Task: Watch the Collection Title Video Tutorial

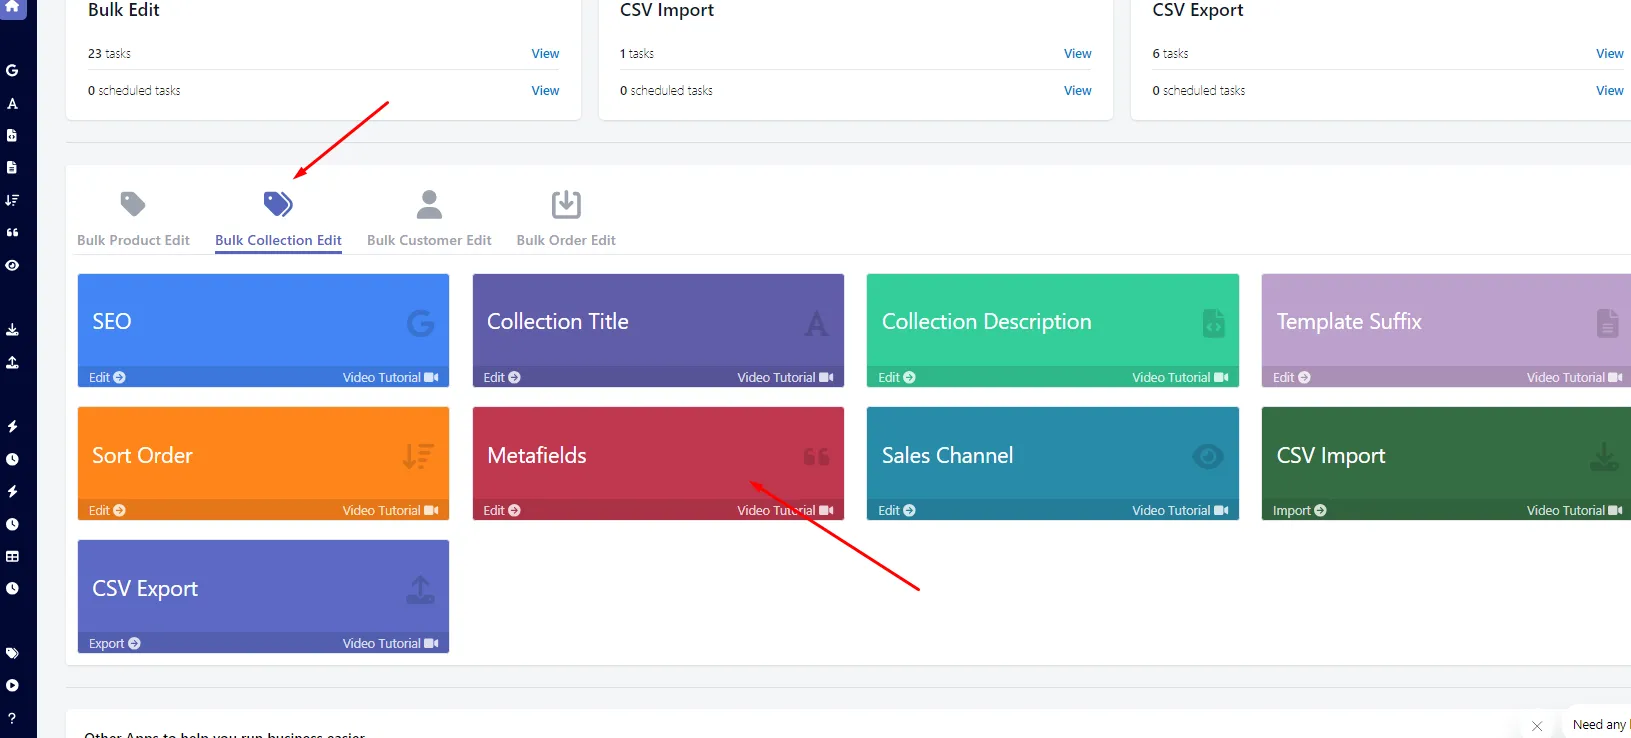Action: [785, 377]
